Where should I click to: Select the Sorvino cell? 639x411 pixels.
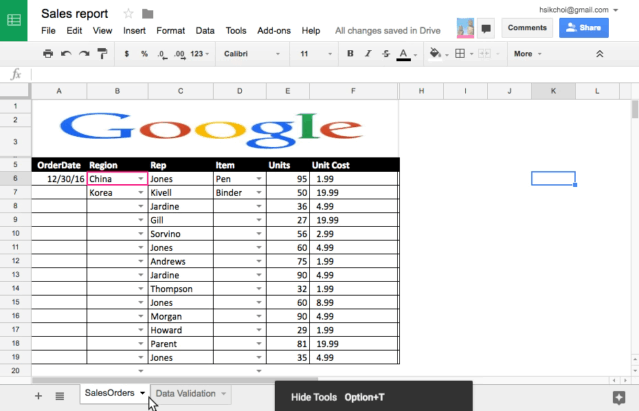181,234
